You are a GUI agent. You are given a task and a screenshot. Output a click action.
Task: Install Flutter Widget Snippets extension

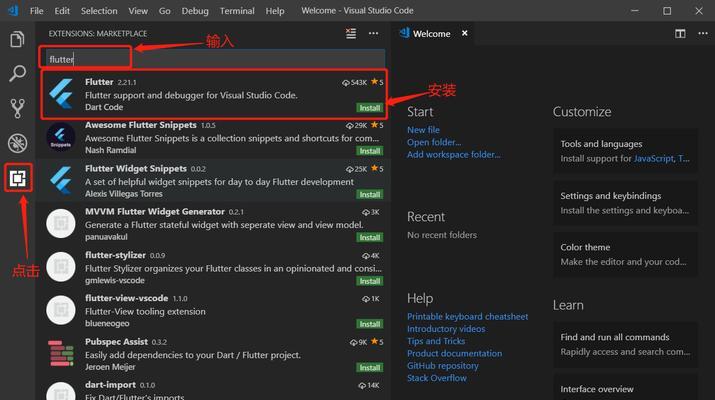369,195
